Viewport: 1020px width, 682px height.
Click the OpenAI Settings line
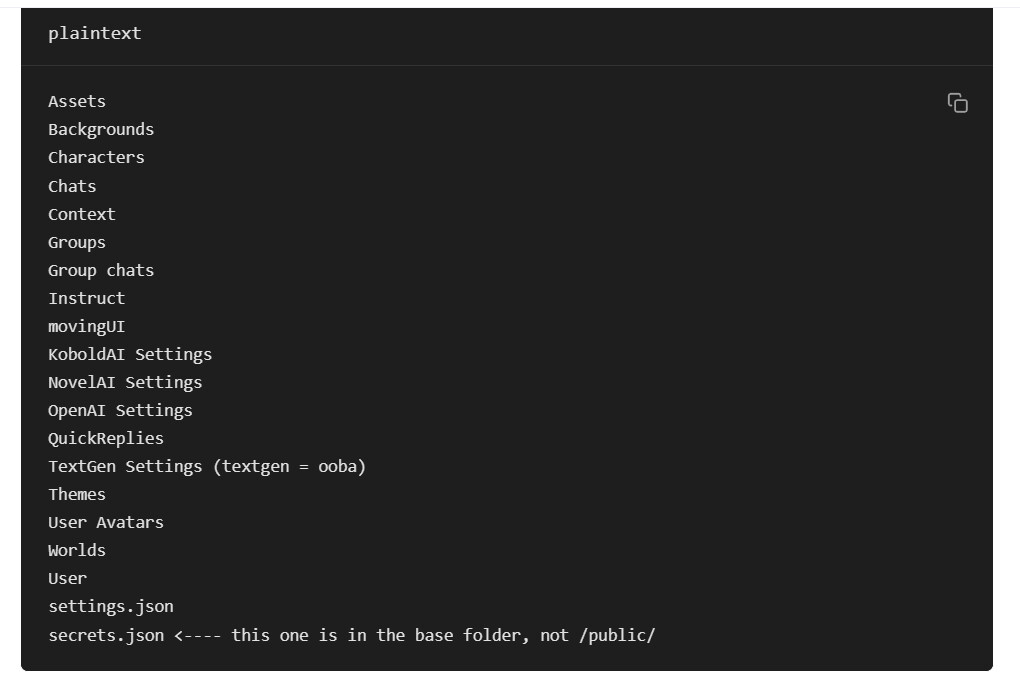click(120, 410)
